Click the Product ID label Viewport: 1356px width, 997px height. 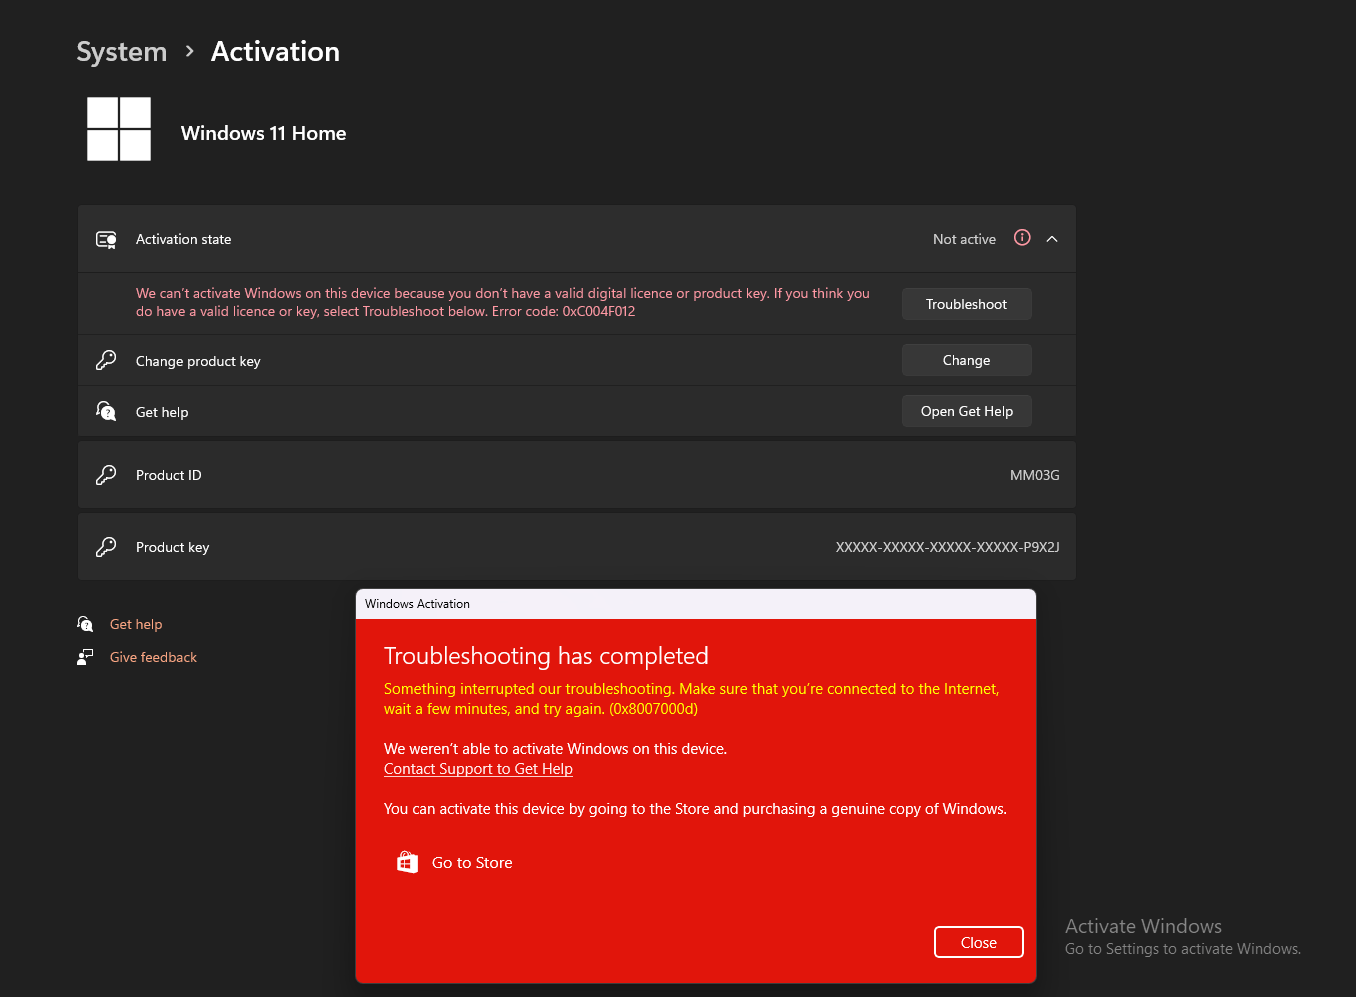(168, 475)
